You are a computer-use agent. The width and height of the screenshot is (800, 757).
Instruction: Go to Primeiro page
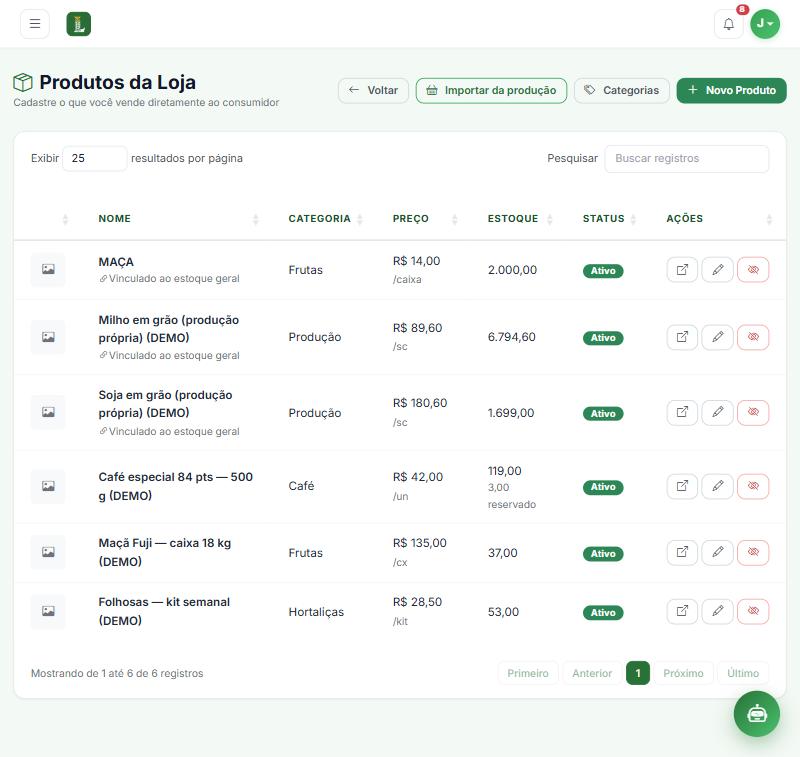tap(528, 673)
